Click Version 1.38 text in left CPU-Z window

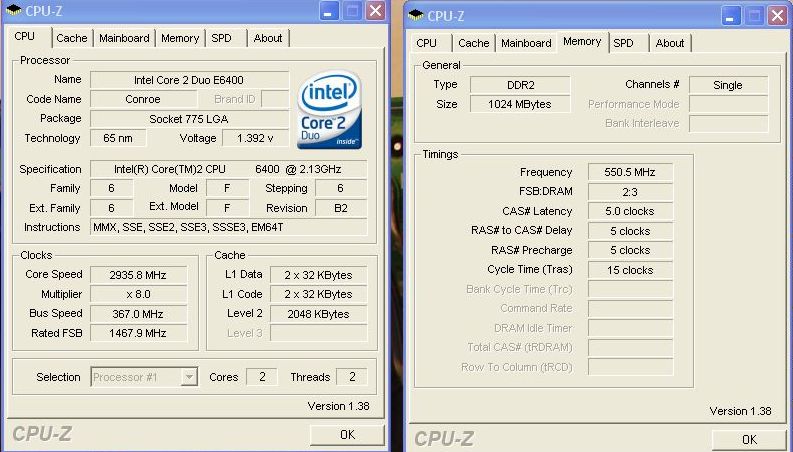tap(338, 406)
